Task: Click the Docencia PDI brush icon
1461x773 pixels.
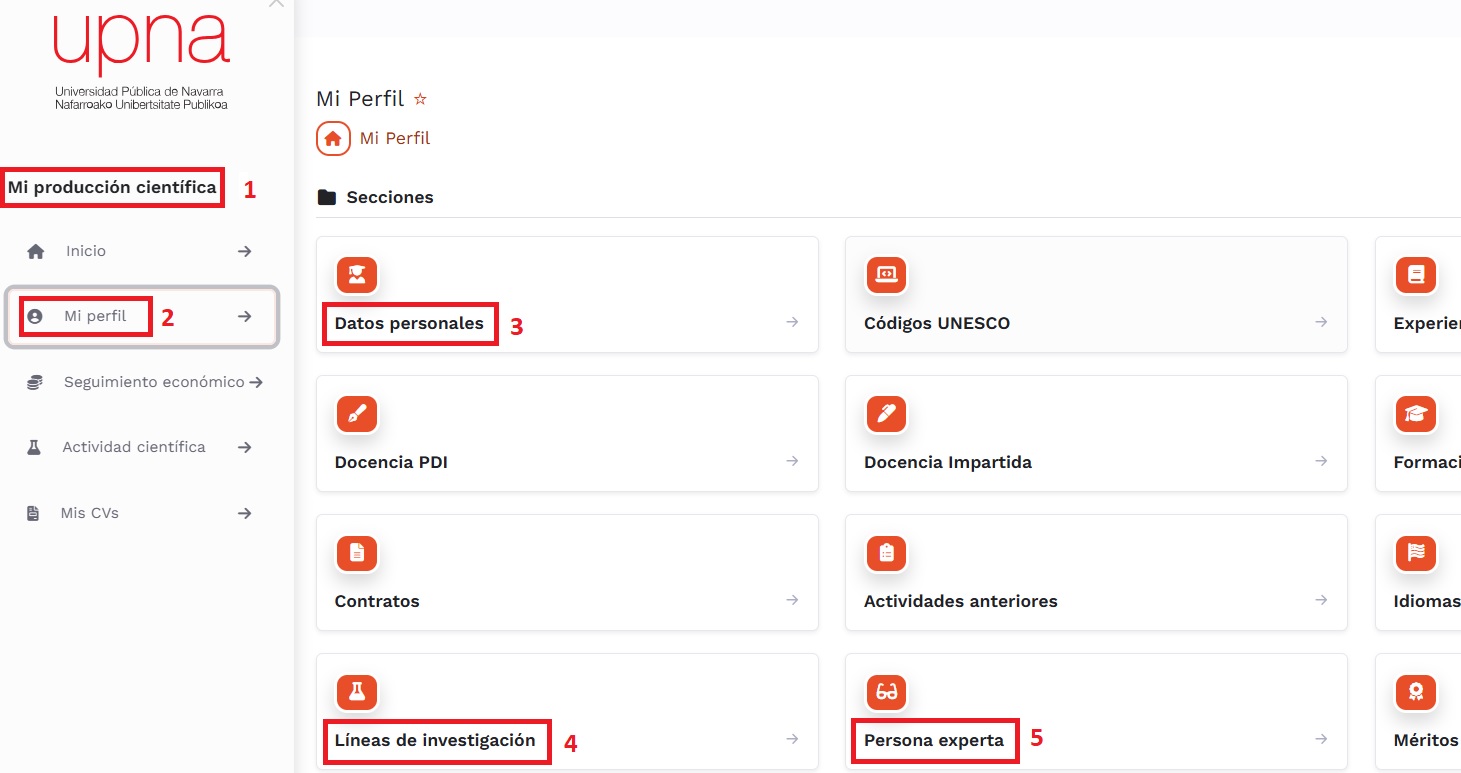Action: tap(357, 413)
